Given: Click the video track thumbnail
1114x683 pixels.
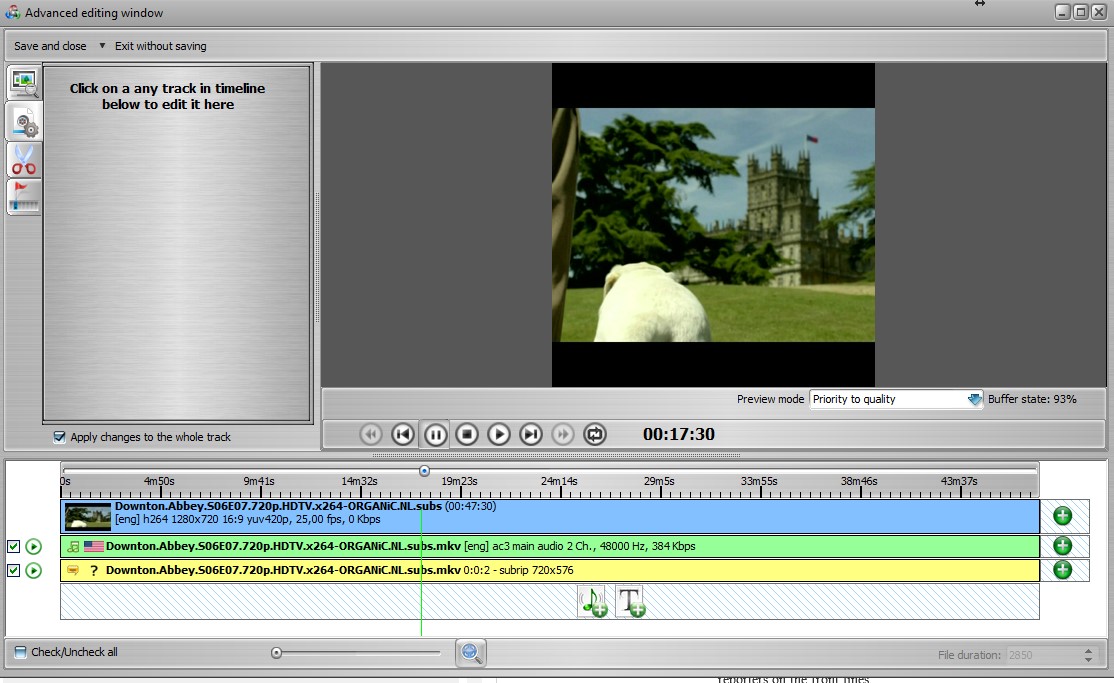Looking at the screenshot, I should pos(87,517).
